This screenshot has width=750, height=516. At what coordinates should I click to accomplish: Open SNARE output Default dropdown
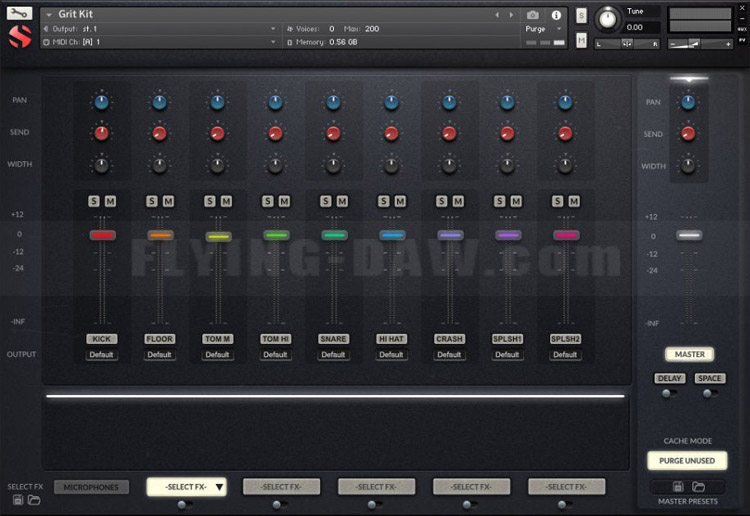click(333, 355)
